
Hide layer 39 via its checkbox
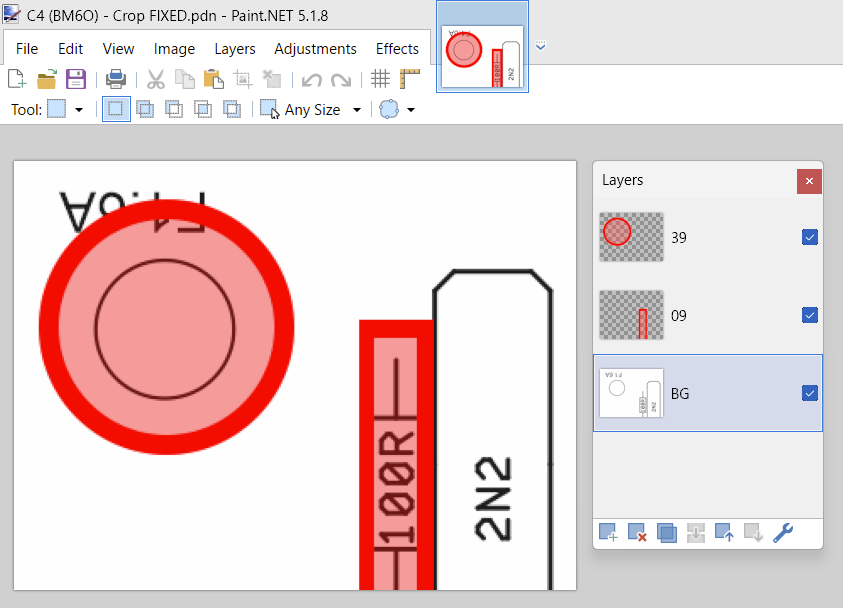click(x=810, y=237)
